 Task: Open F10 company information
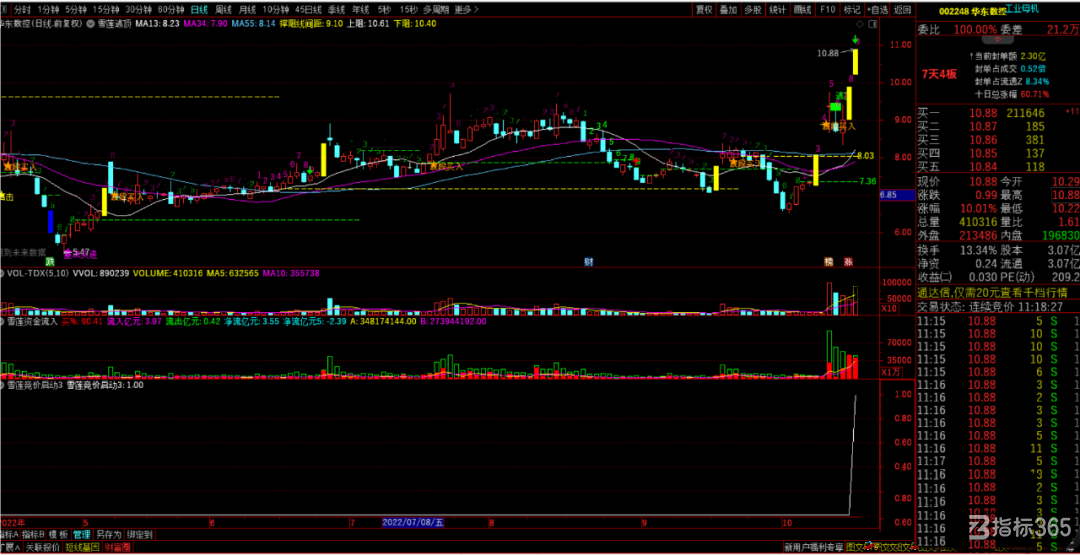tap(827, 10)
